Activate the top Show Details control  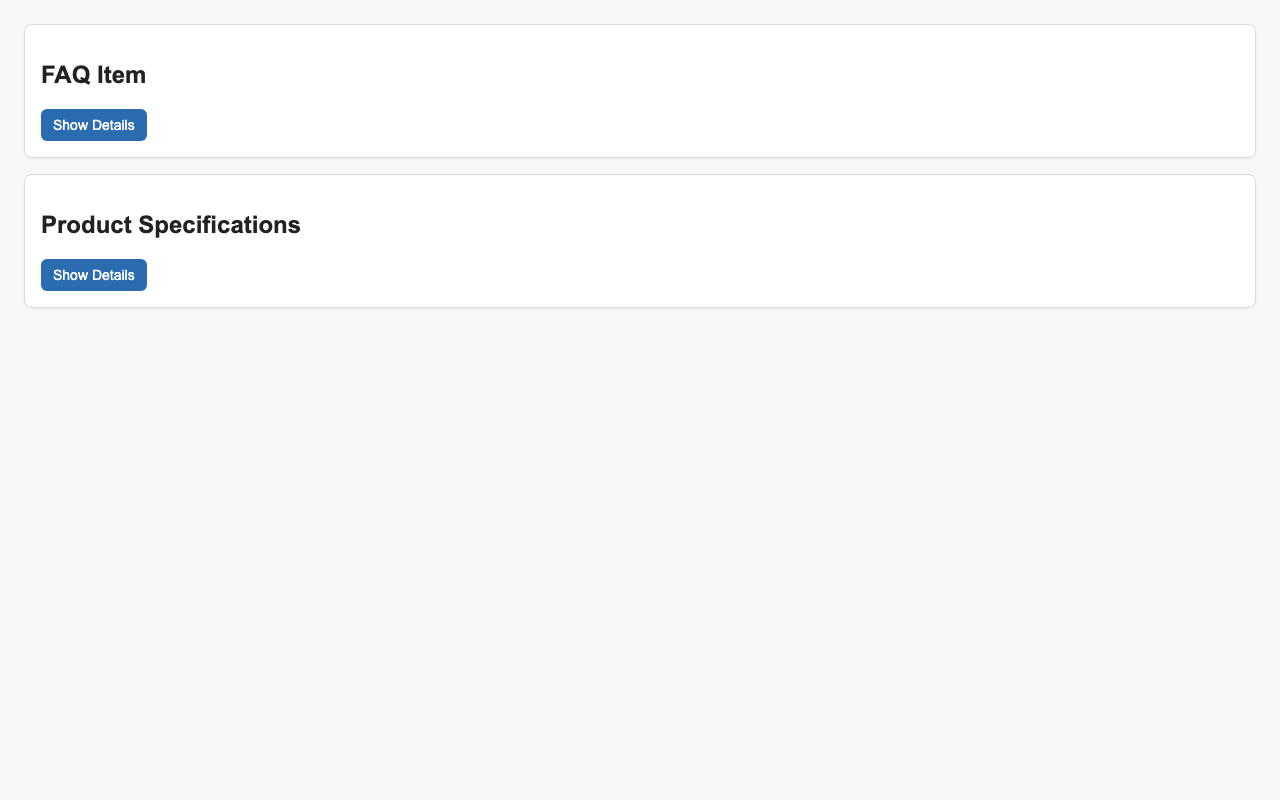click(93, 125)
